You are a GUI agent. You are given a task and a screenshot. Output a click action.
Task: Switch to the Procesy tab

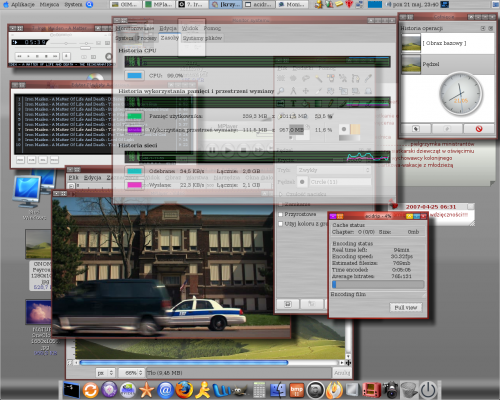click(x=147, y=38)
